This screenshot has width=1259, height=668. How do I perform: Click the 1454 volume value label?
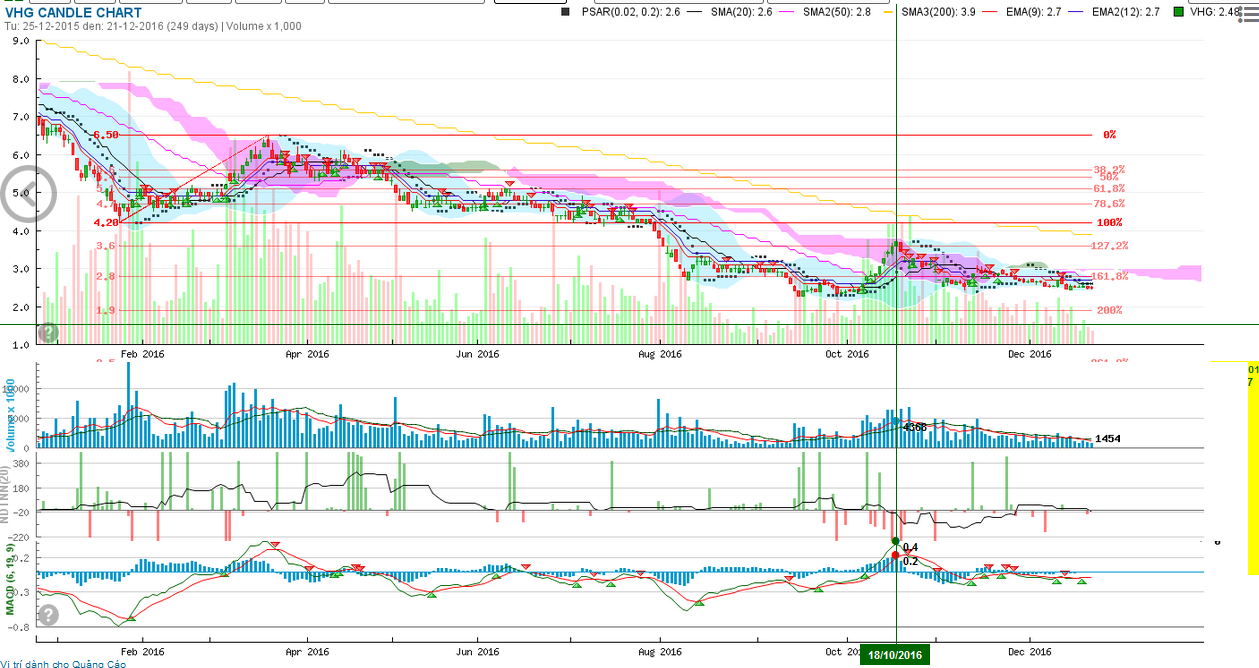click(x=1108, y=438)
